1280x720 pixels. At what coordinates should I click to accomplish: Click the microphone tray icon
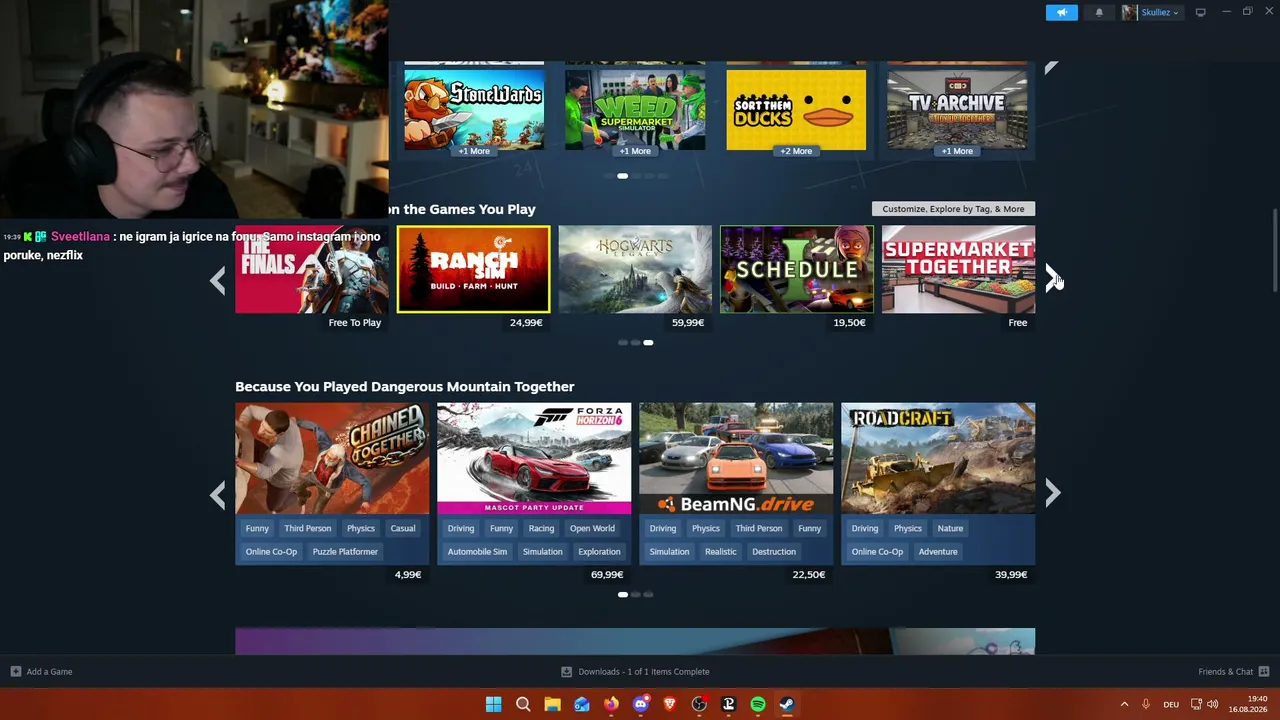coord(1146,704)
